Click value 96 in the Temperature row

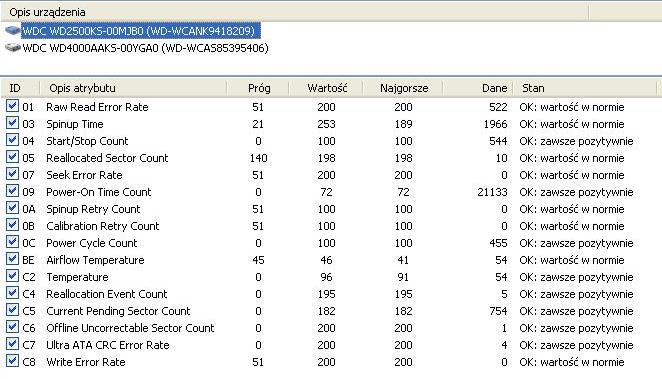(x=326, y=277)
